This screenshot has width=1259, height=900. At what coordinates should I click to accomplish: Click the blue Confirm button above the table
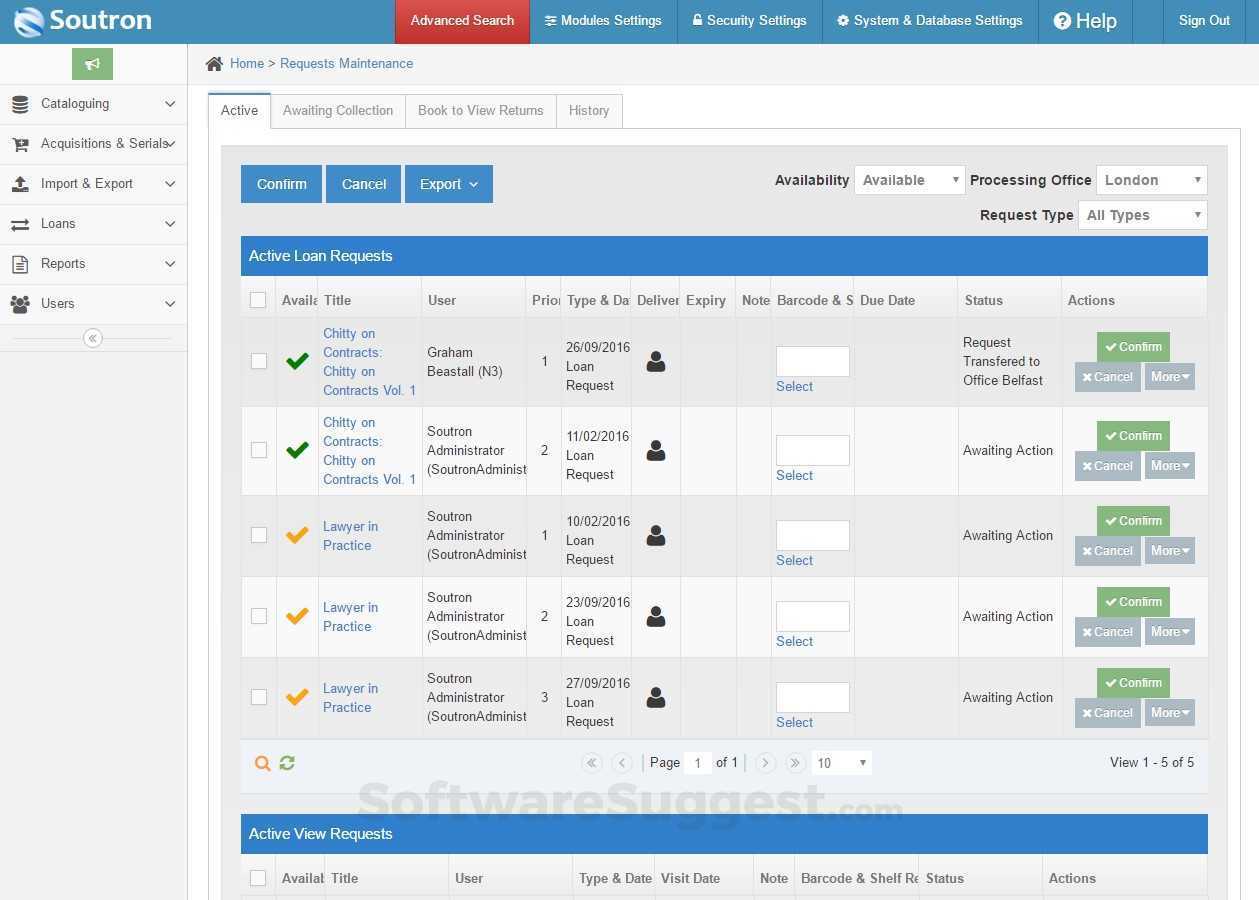point(281,184)
